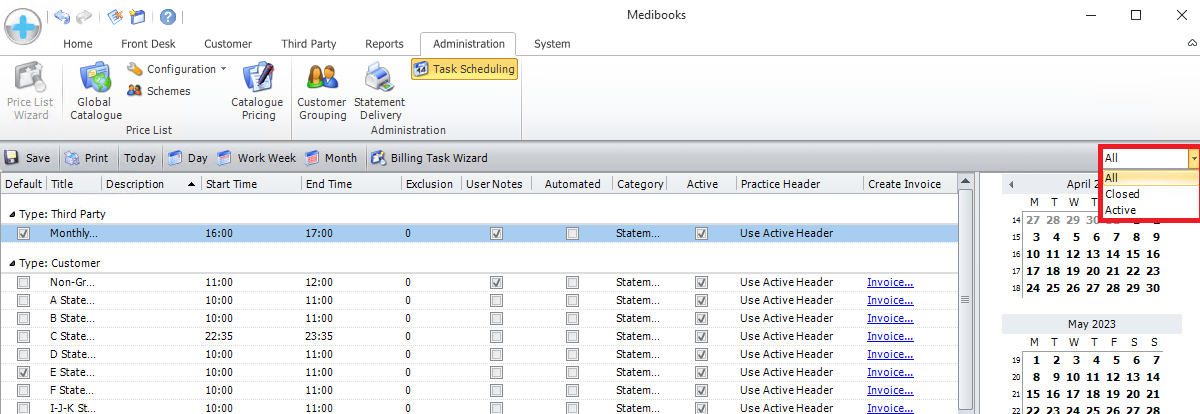Select Closed from the filter dropdown list
This screenshot has width=1200, height=414.
pyautogui.click(x=1122, y=194)
